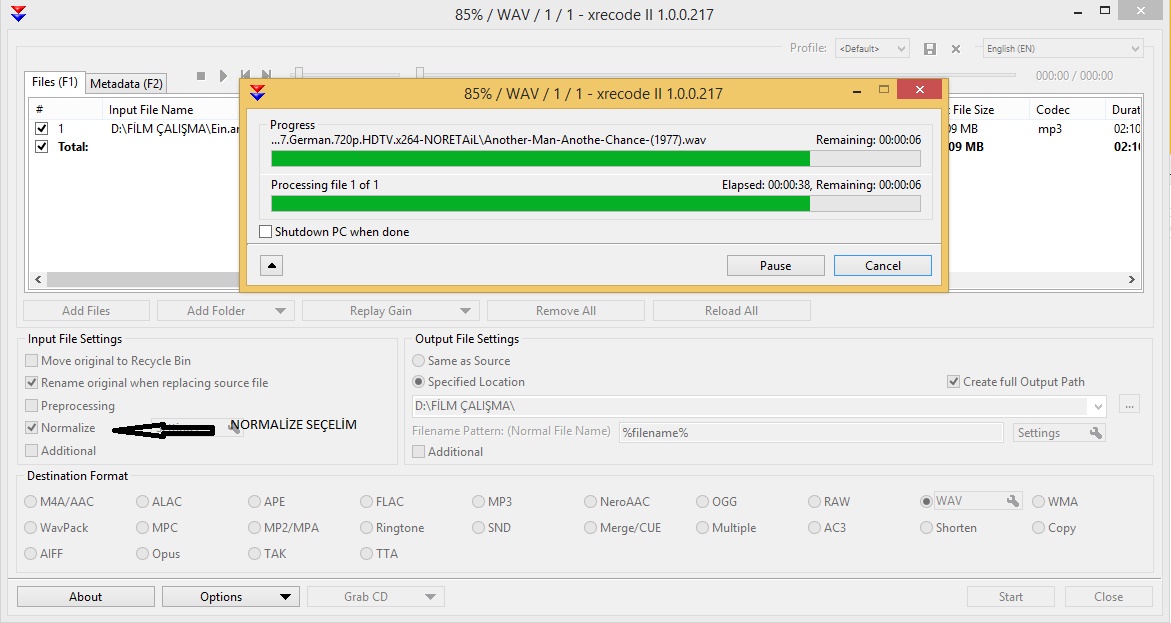Click the browse output folder ellipsis button
The height and width of the screenshot is (623, 1171).
click(x=1129, y=405)
